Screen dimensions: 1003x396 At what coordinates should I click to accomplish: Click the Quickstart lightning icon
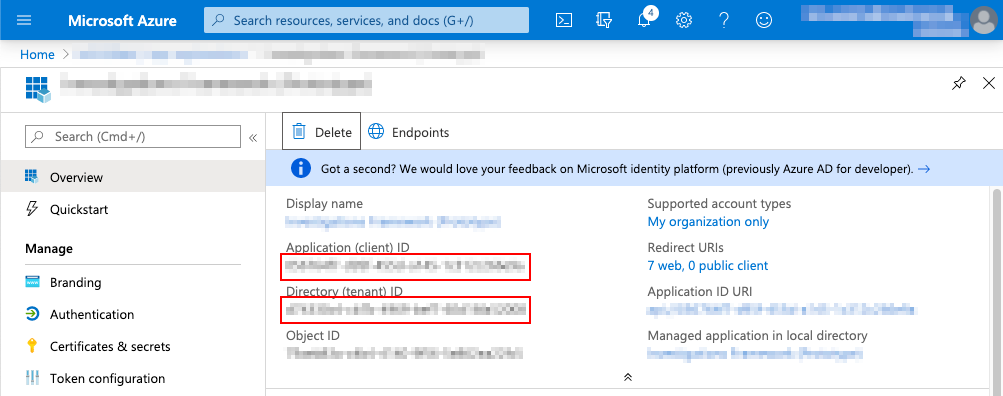(32, 209)
